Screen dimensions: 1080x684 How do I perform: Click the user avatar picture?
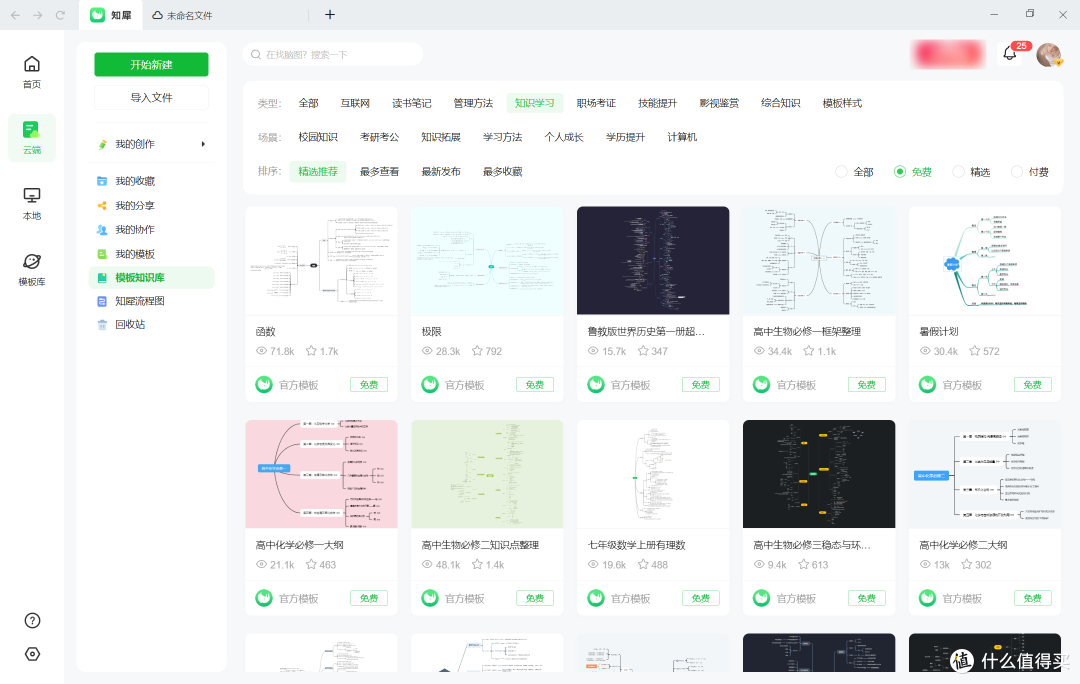click(x=1049, y=54)
